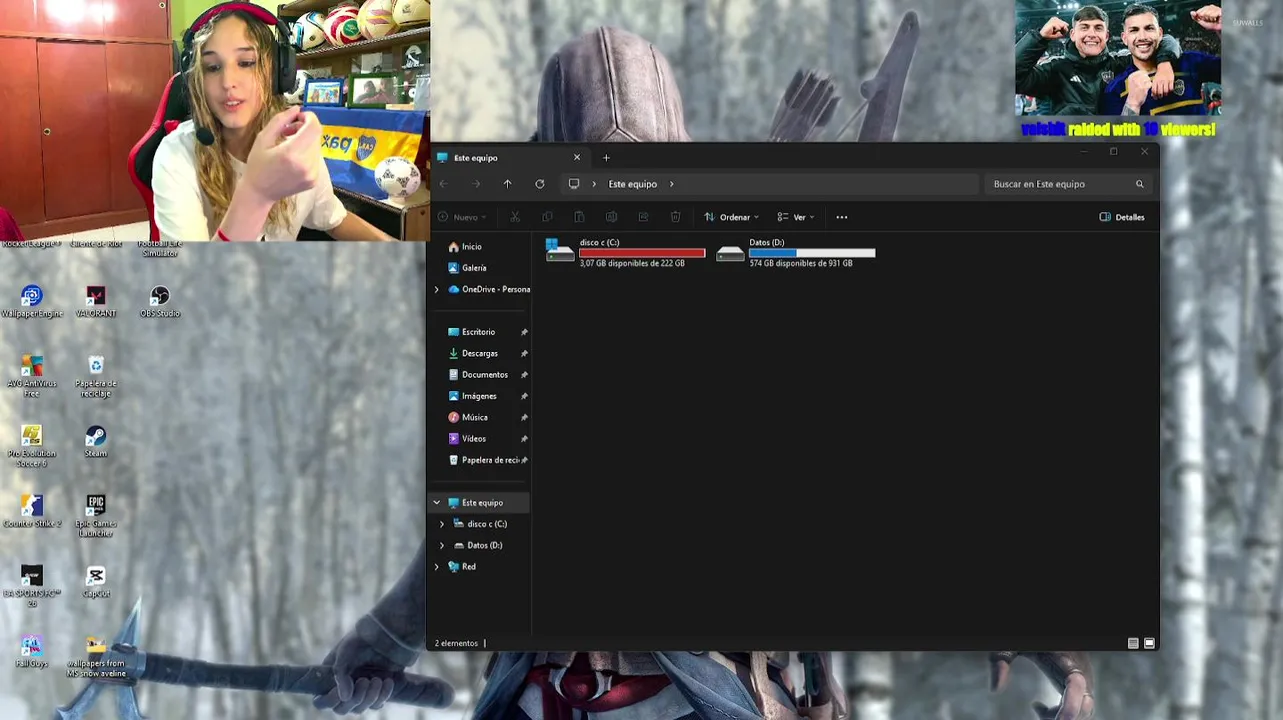Launch Pro Evolution Soccer 6 shortcut
Screen dimensions: 1283x720
click(x=32, y=446)
